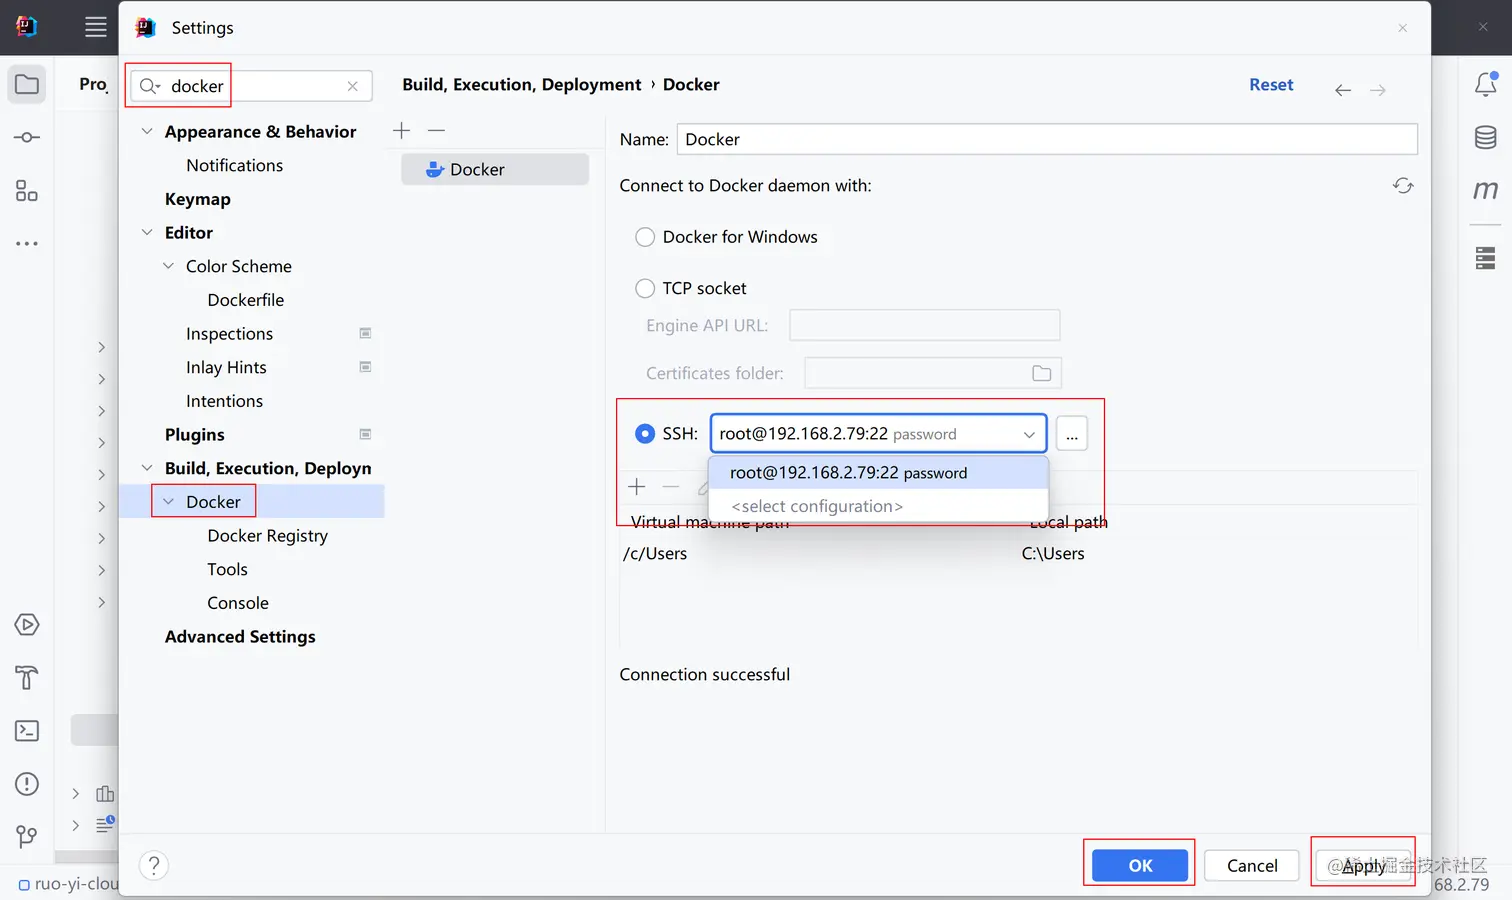1512x900 pixels.
Task: Open Docker Registry settings
Action: click(x=267, y=536)
